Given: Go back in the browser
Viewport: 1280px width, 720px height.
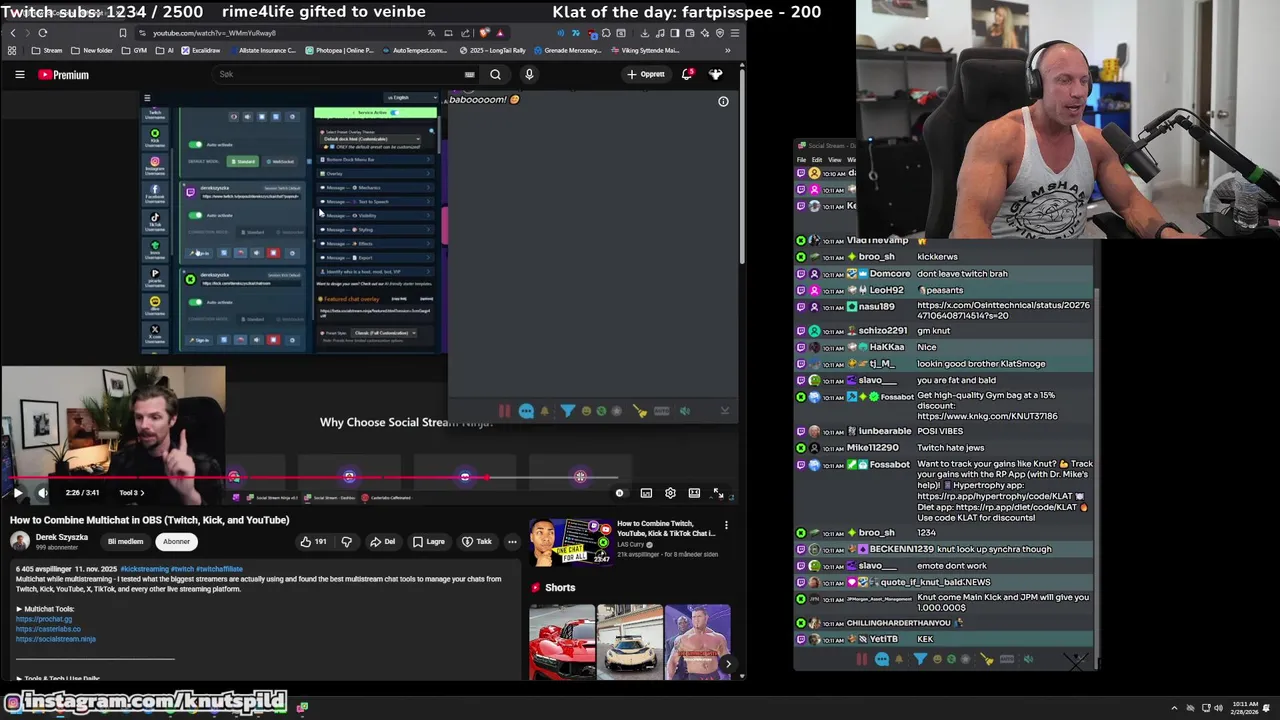Looking at the screenshot, I should [12, 33].
